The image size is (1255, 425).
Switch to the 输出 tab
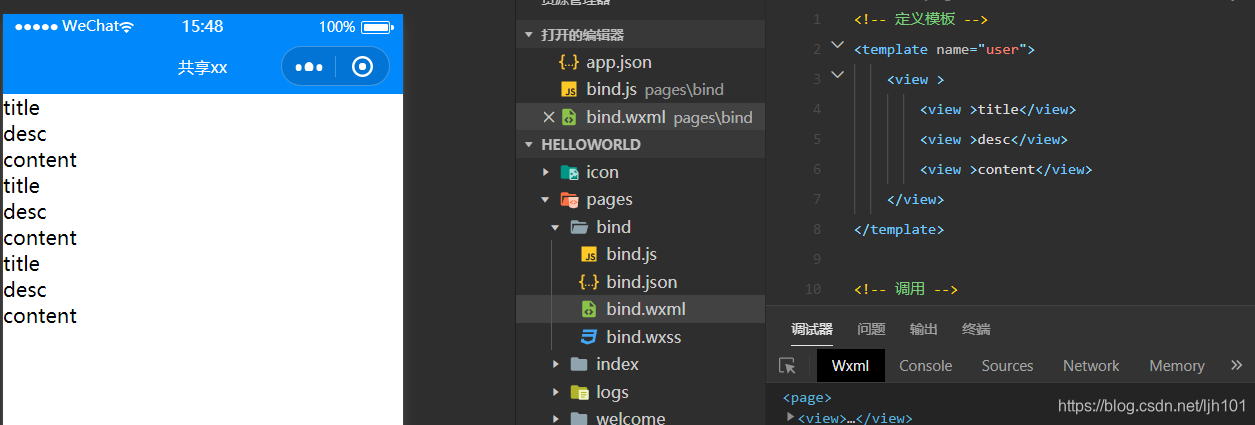924,329
